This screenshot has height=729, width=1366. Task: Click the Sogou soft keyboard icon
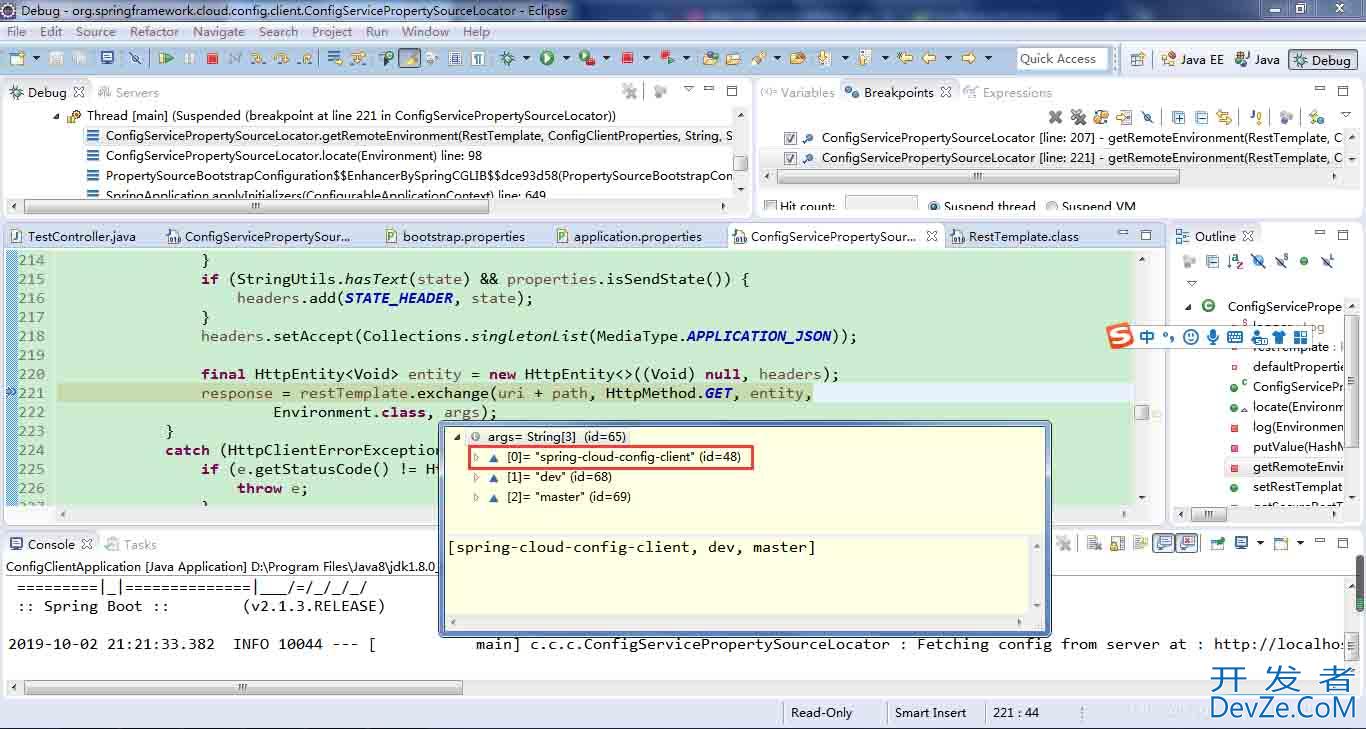tap(1235, 337)
